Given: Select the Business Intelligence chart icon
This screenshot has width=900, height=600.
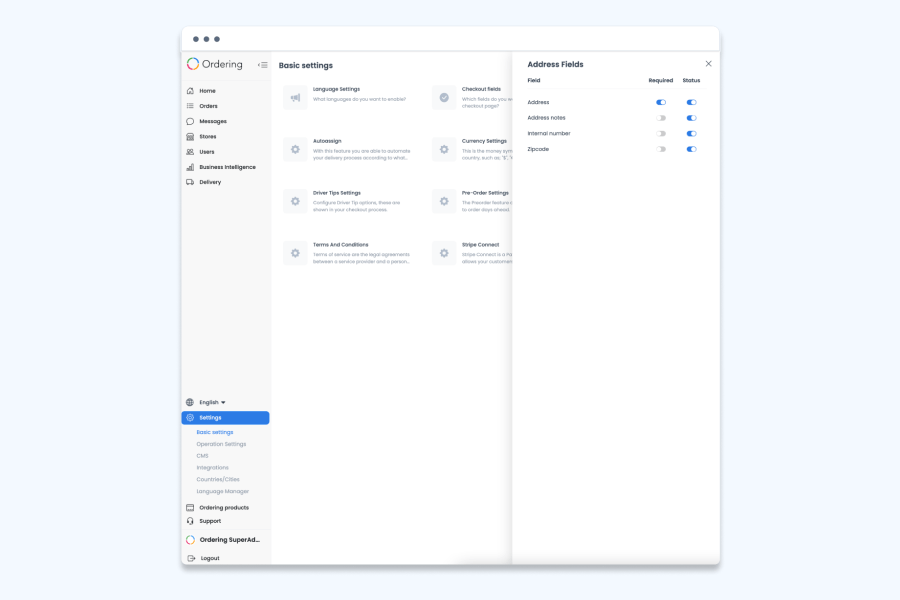Looking at the screenshot, I should (x=190, y=166).
